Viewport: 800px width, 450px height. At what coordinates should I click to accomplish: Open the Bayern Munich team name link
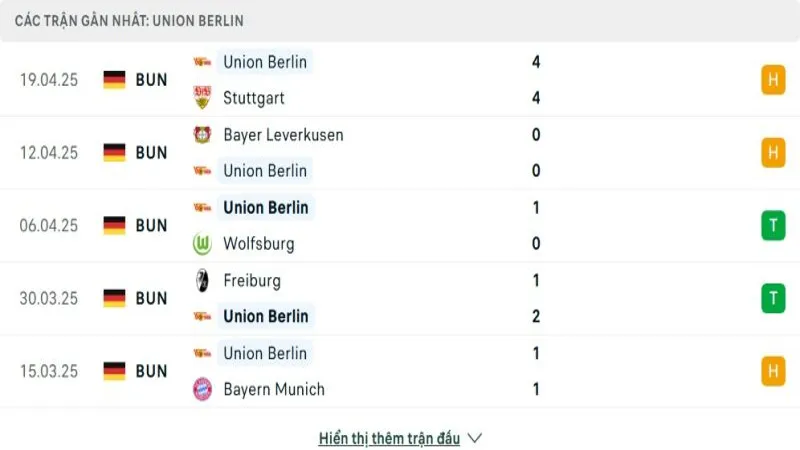[274, 390]
